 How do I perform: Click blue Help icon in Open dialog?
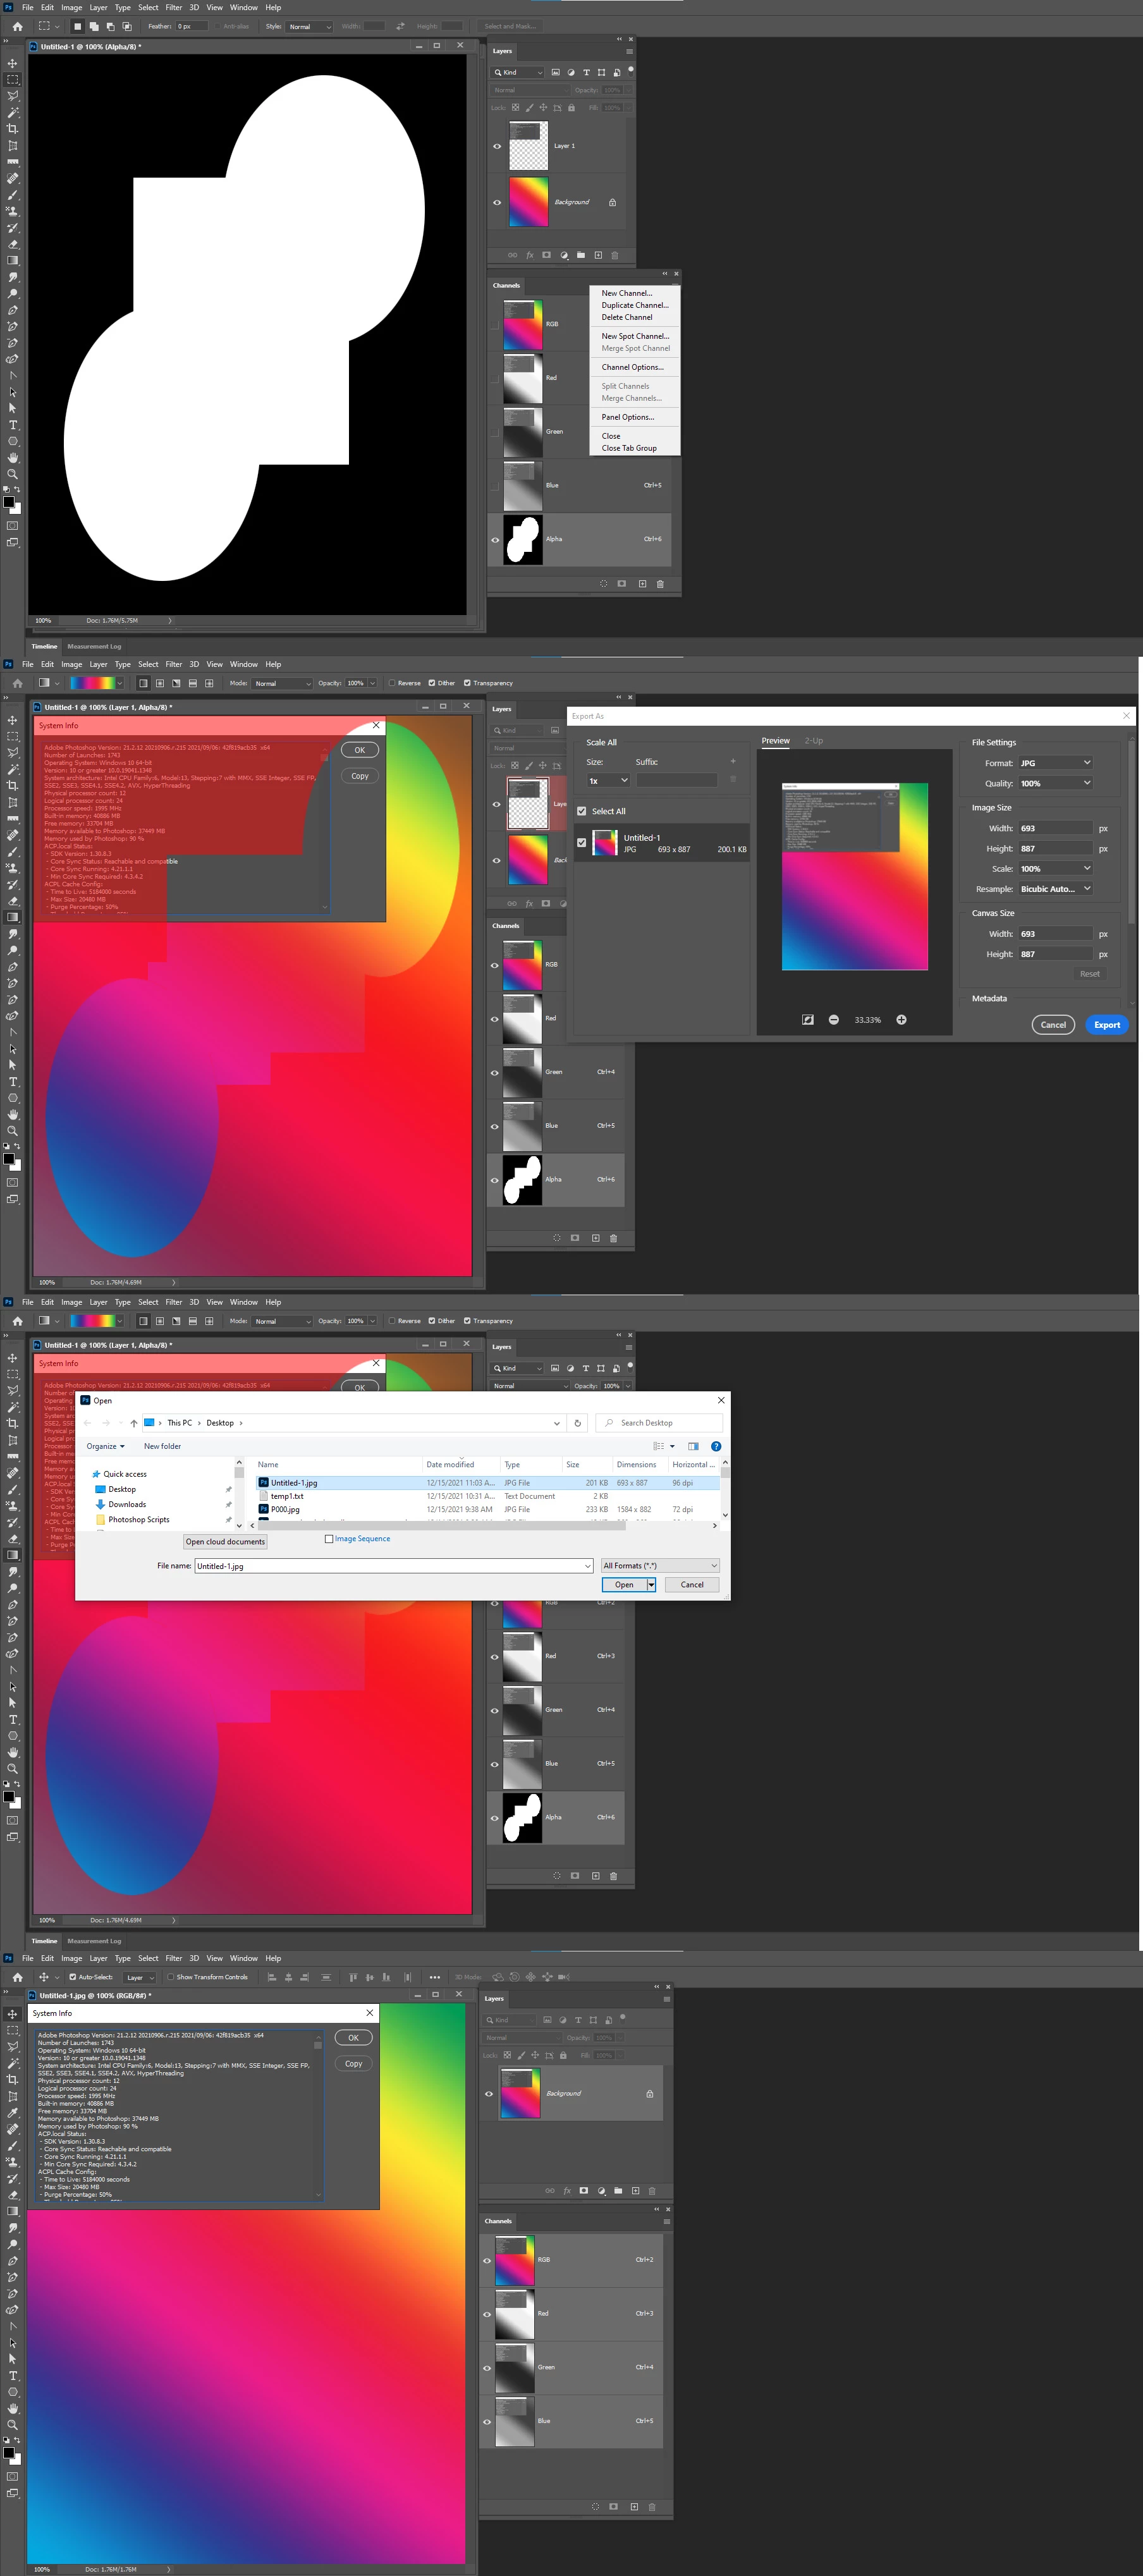(x=716, y=1446)
